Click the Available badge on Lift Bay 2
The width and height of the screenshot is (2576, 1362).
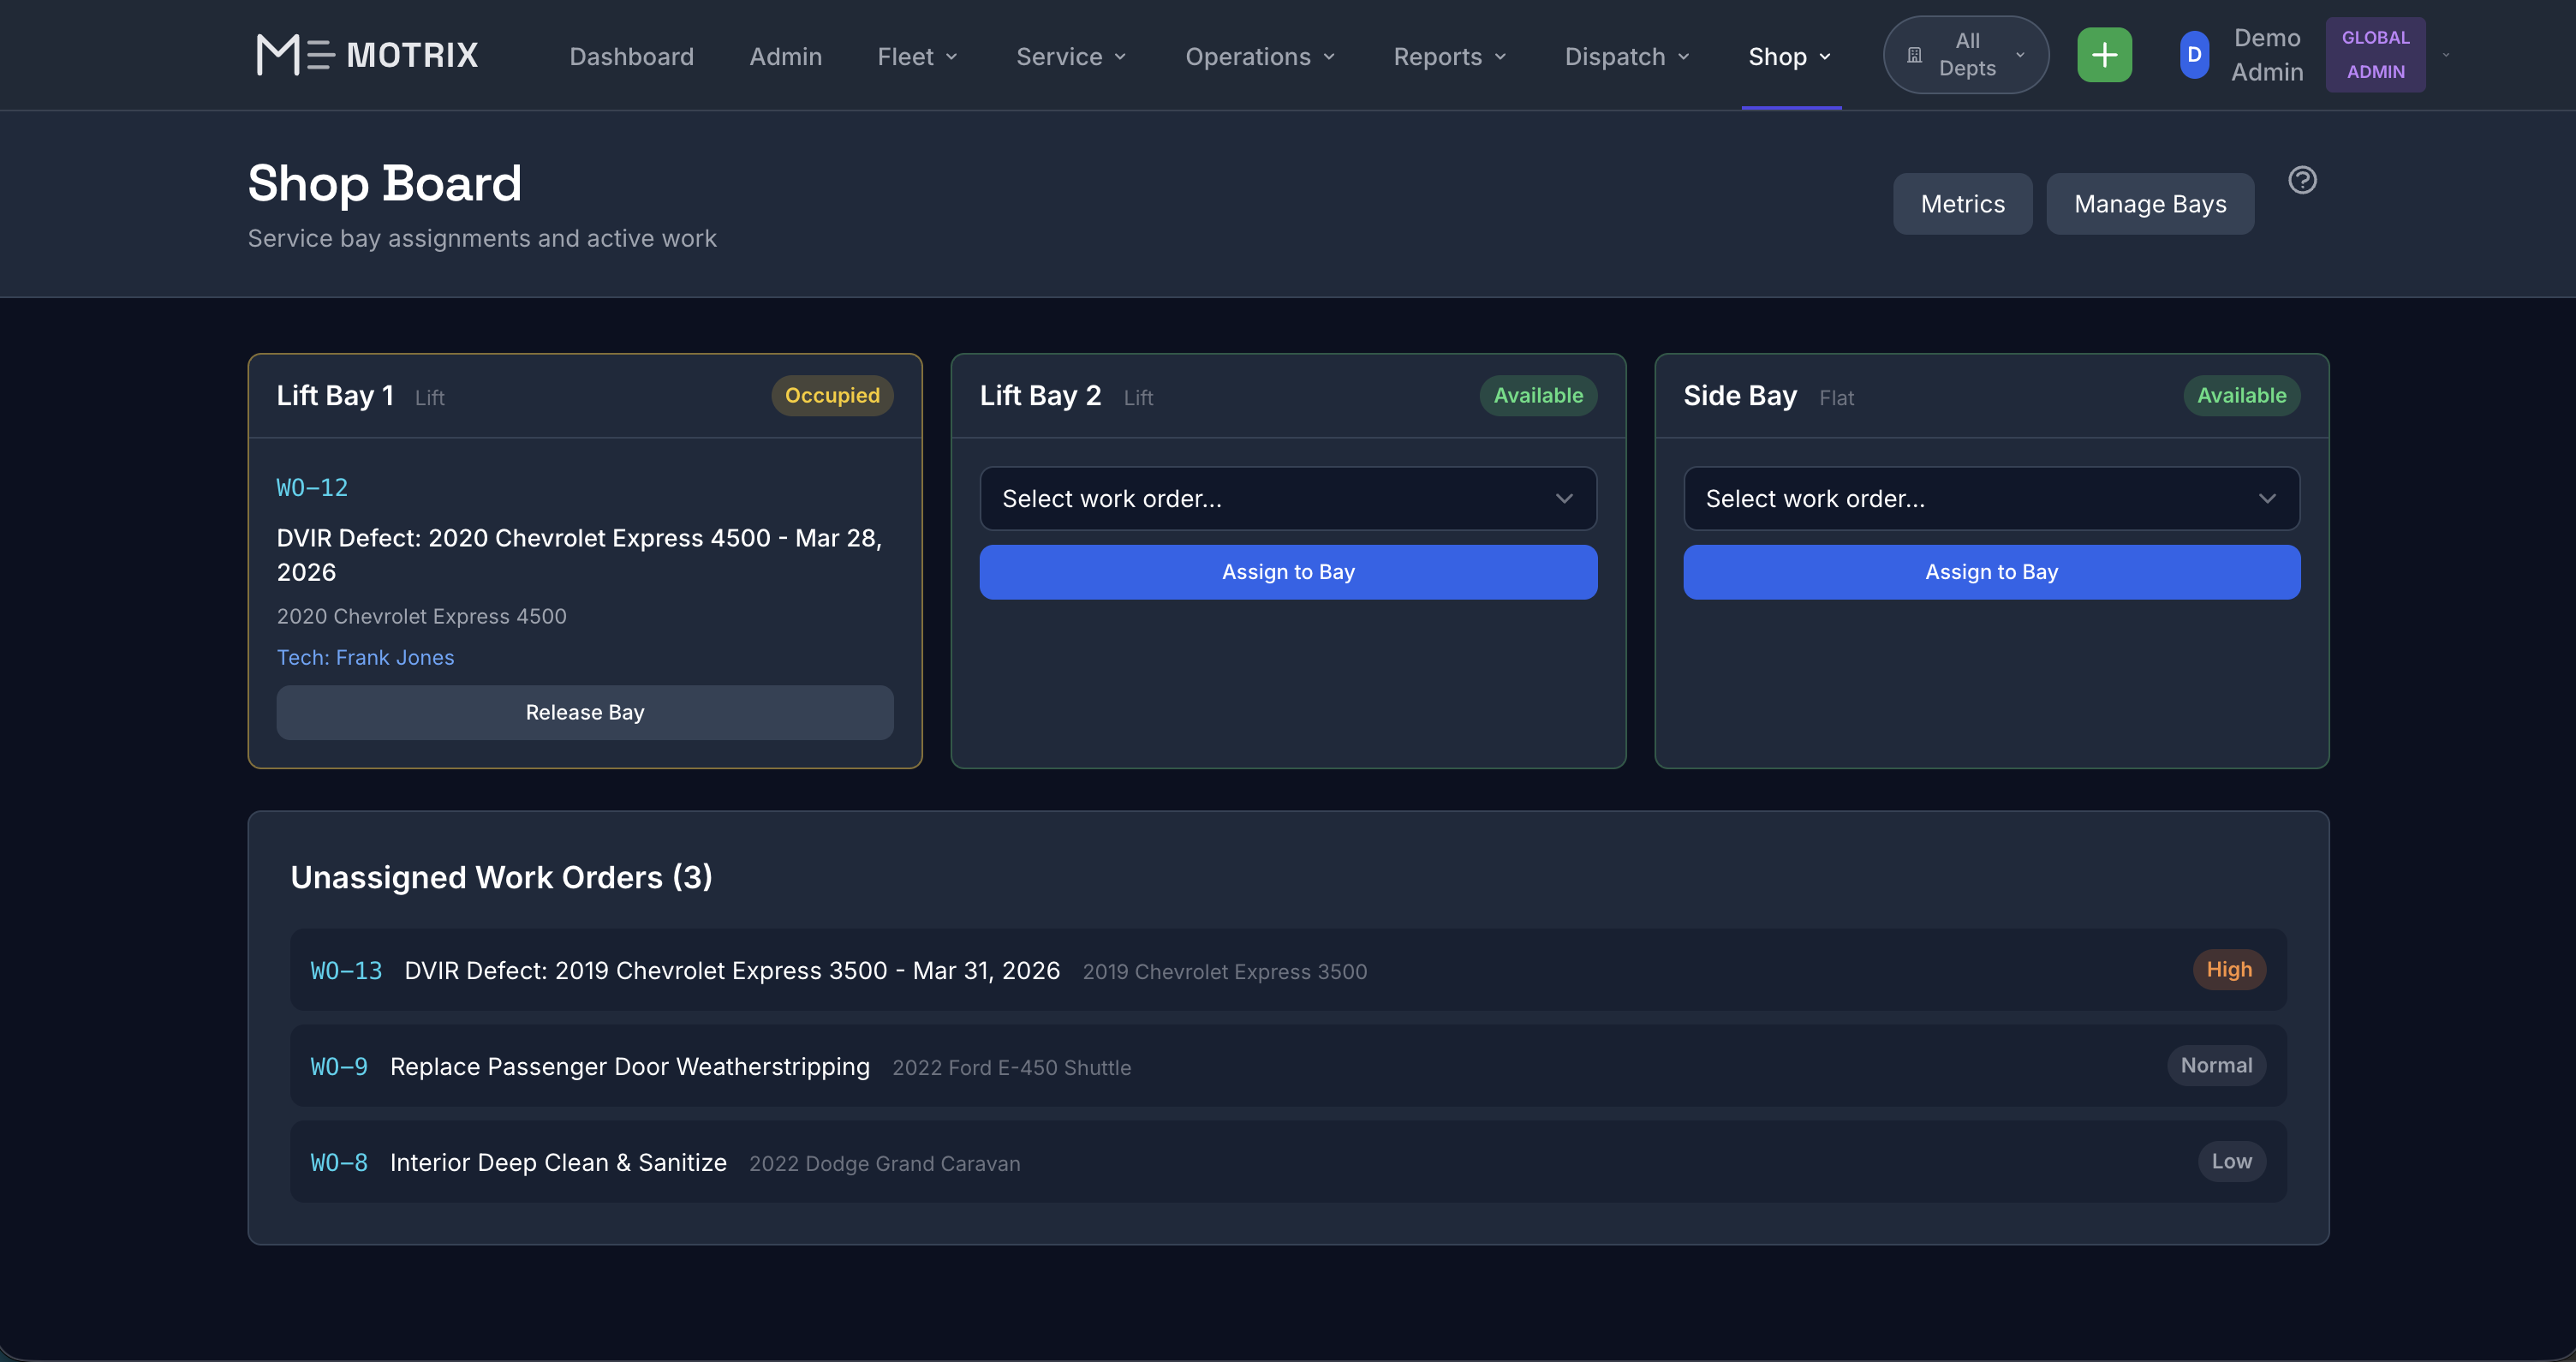point(1537,395)
